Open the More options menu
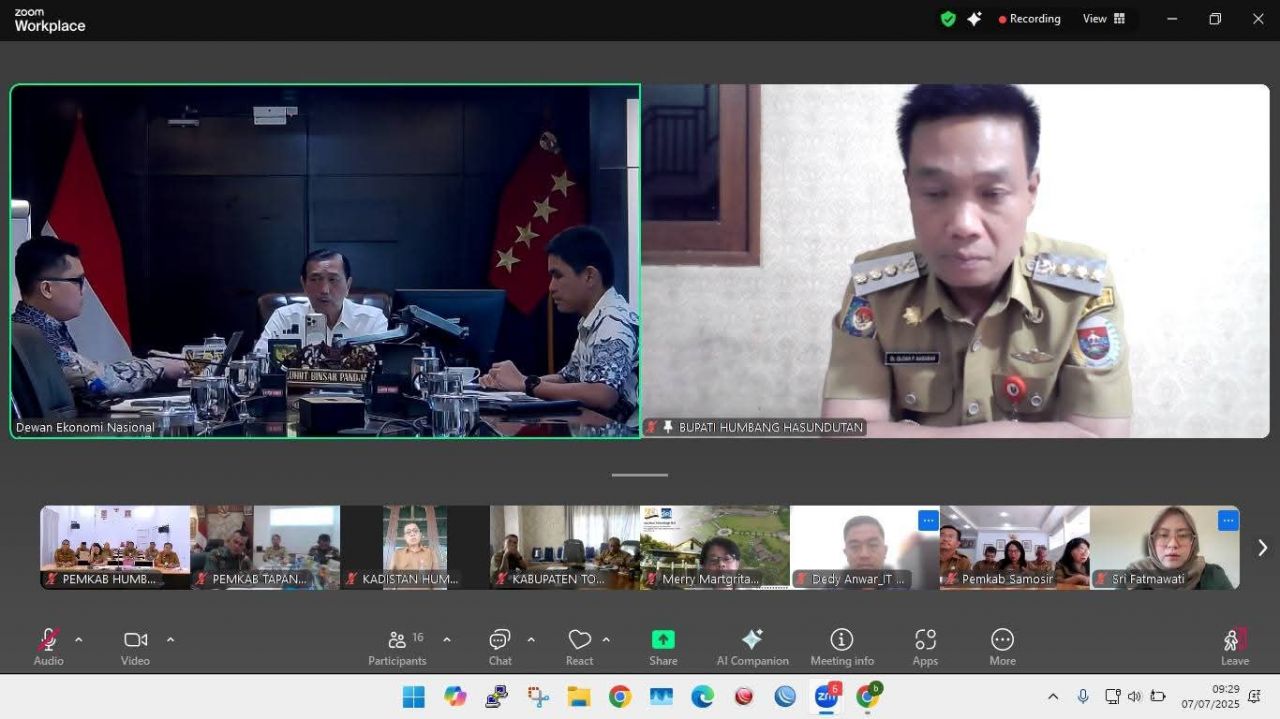Image resolution: width=1280 pixels, height=719 pixels. (1002, 647)
